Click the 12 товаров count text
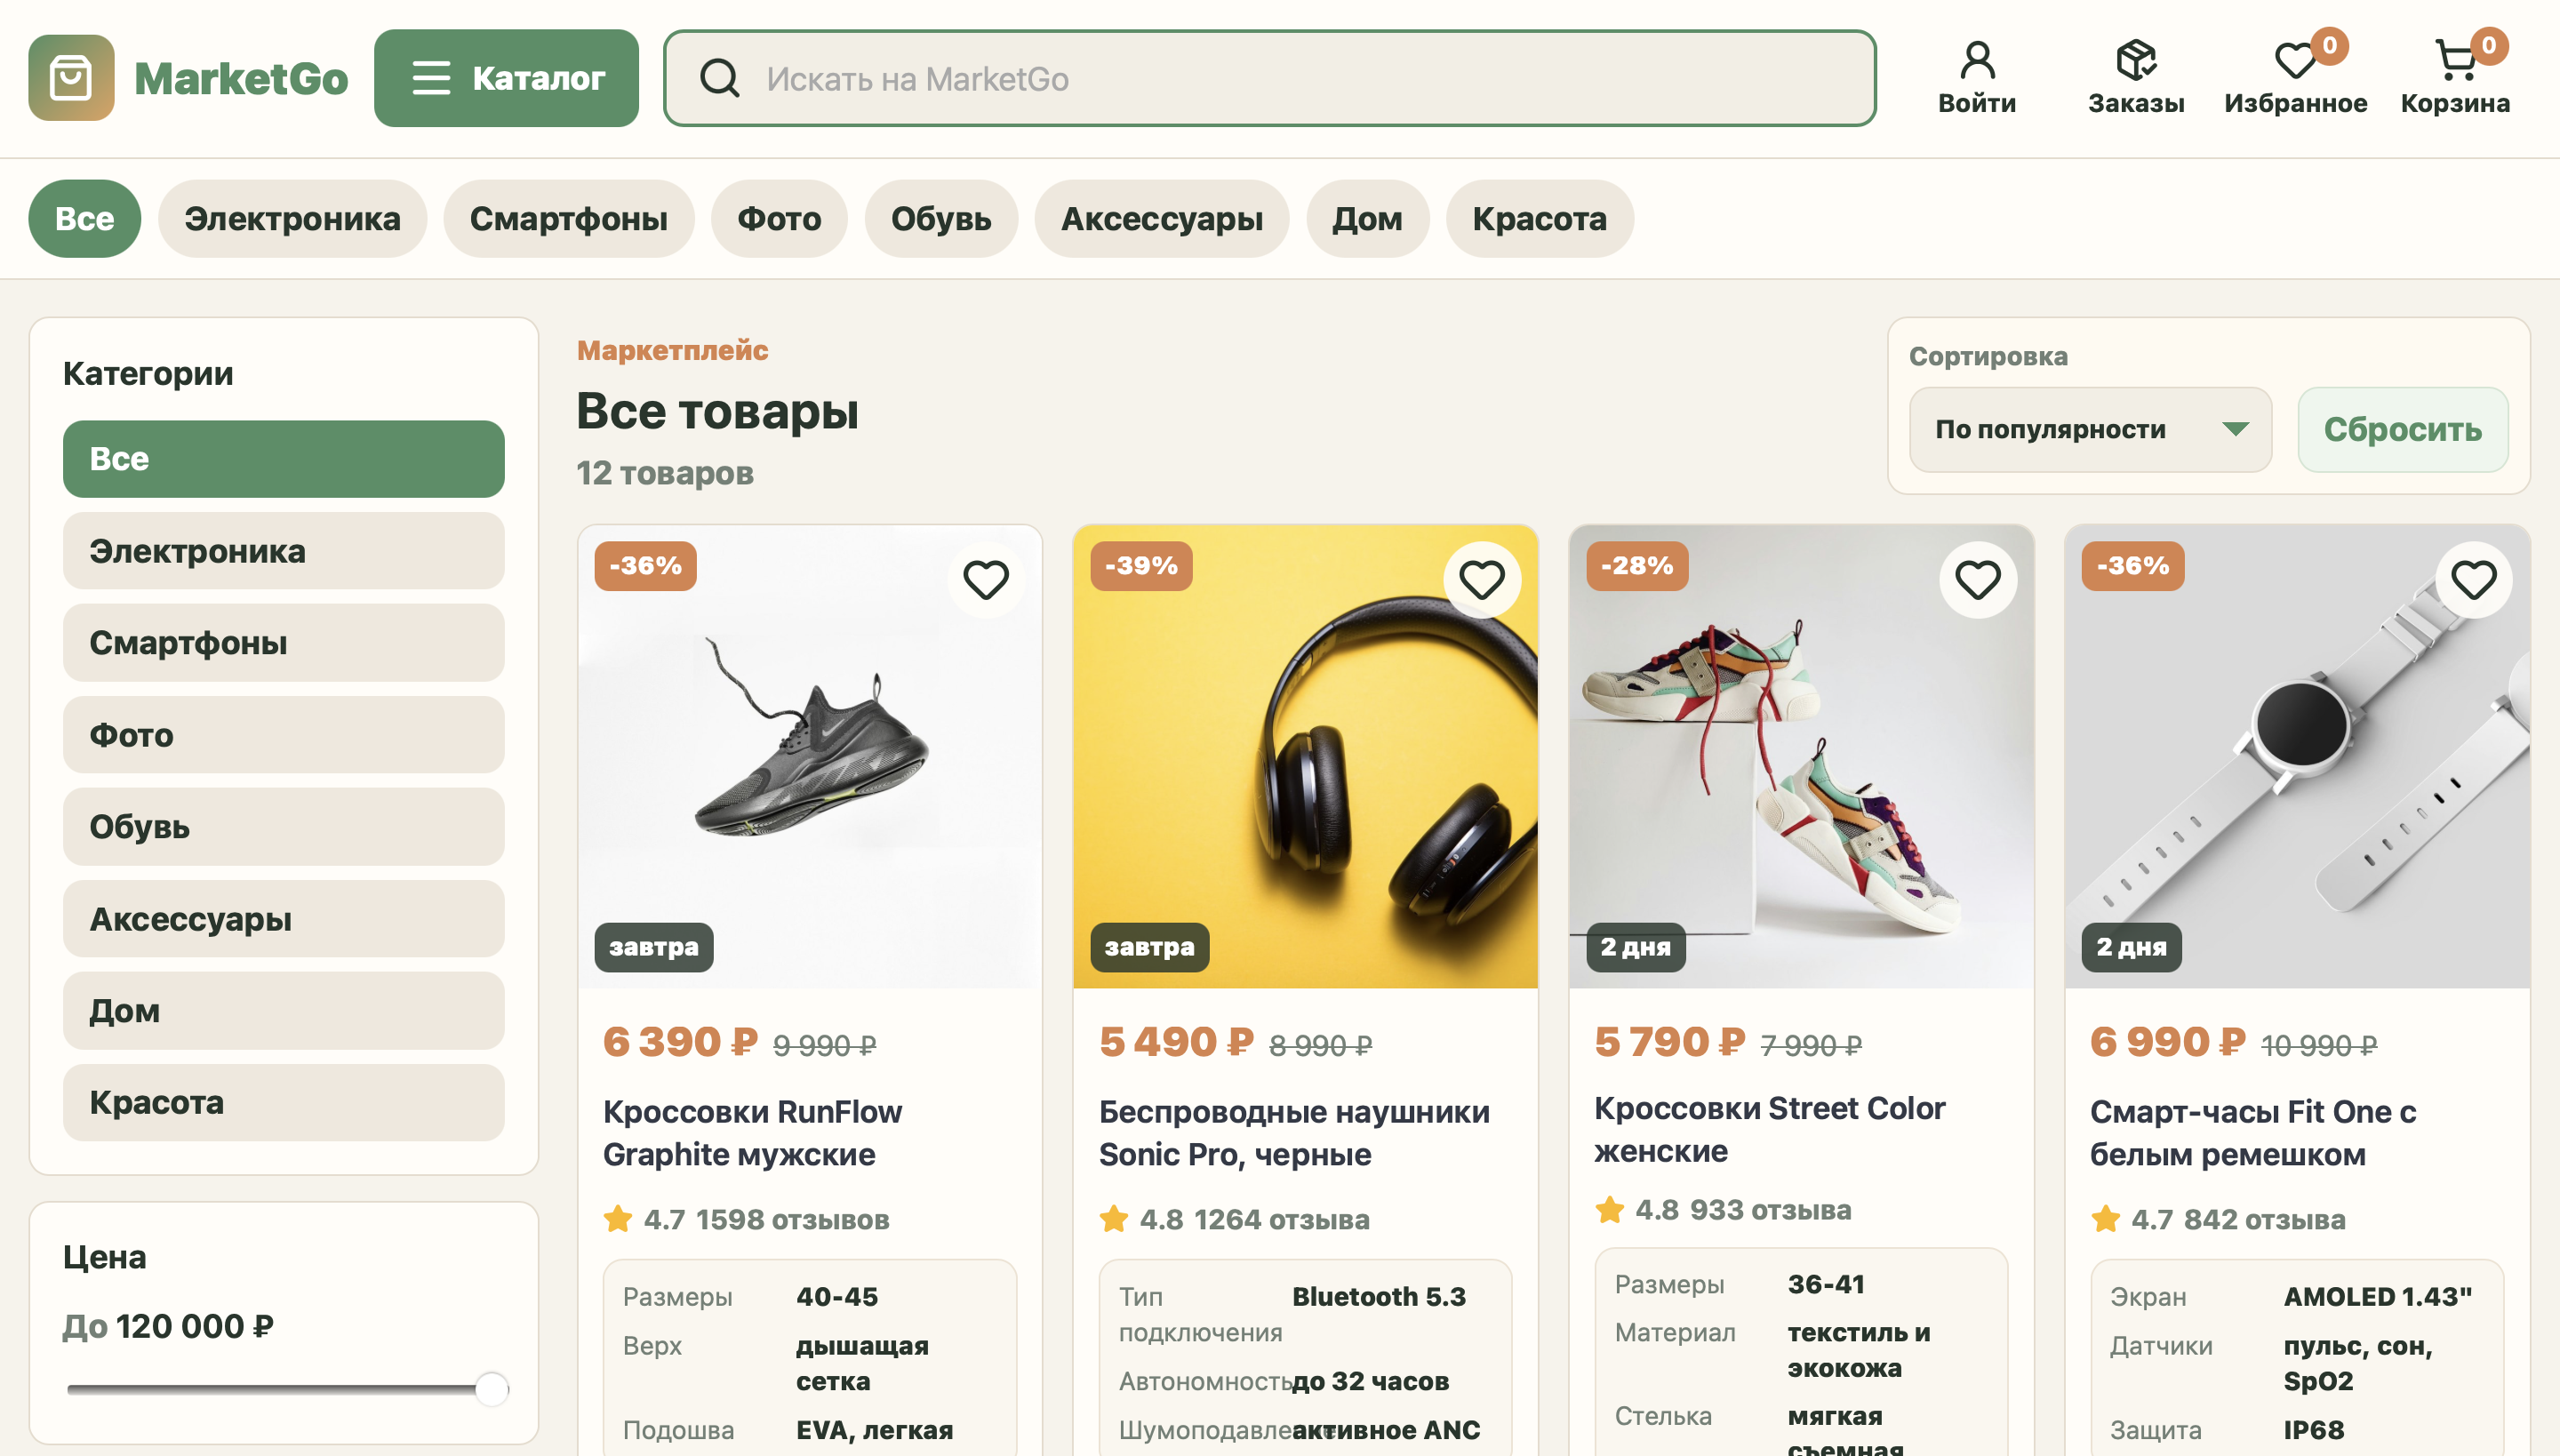Image resolution: width=2560 pixels, height=1456 pixels. [x=665, y=473]
